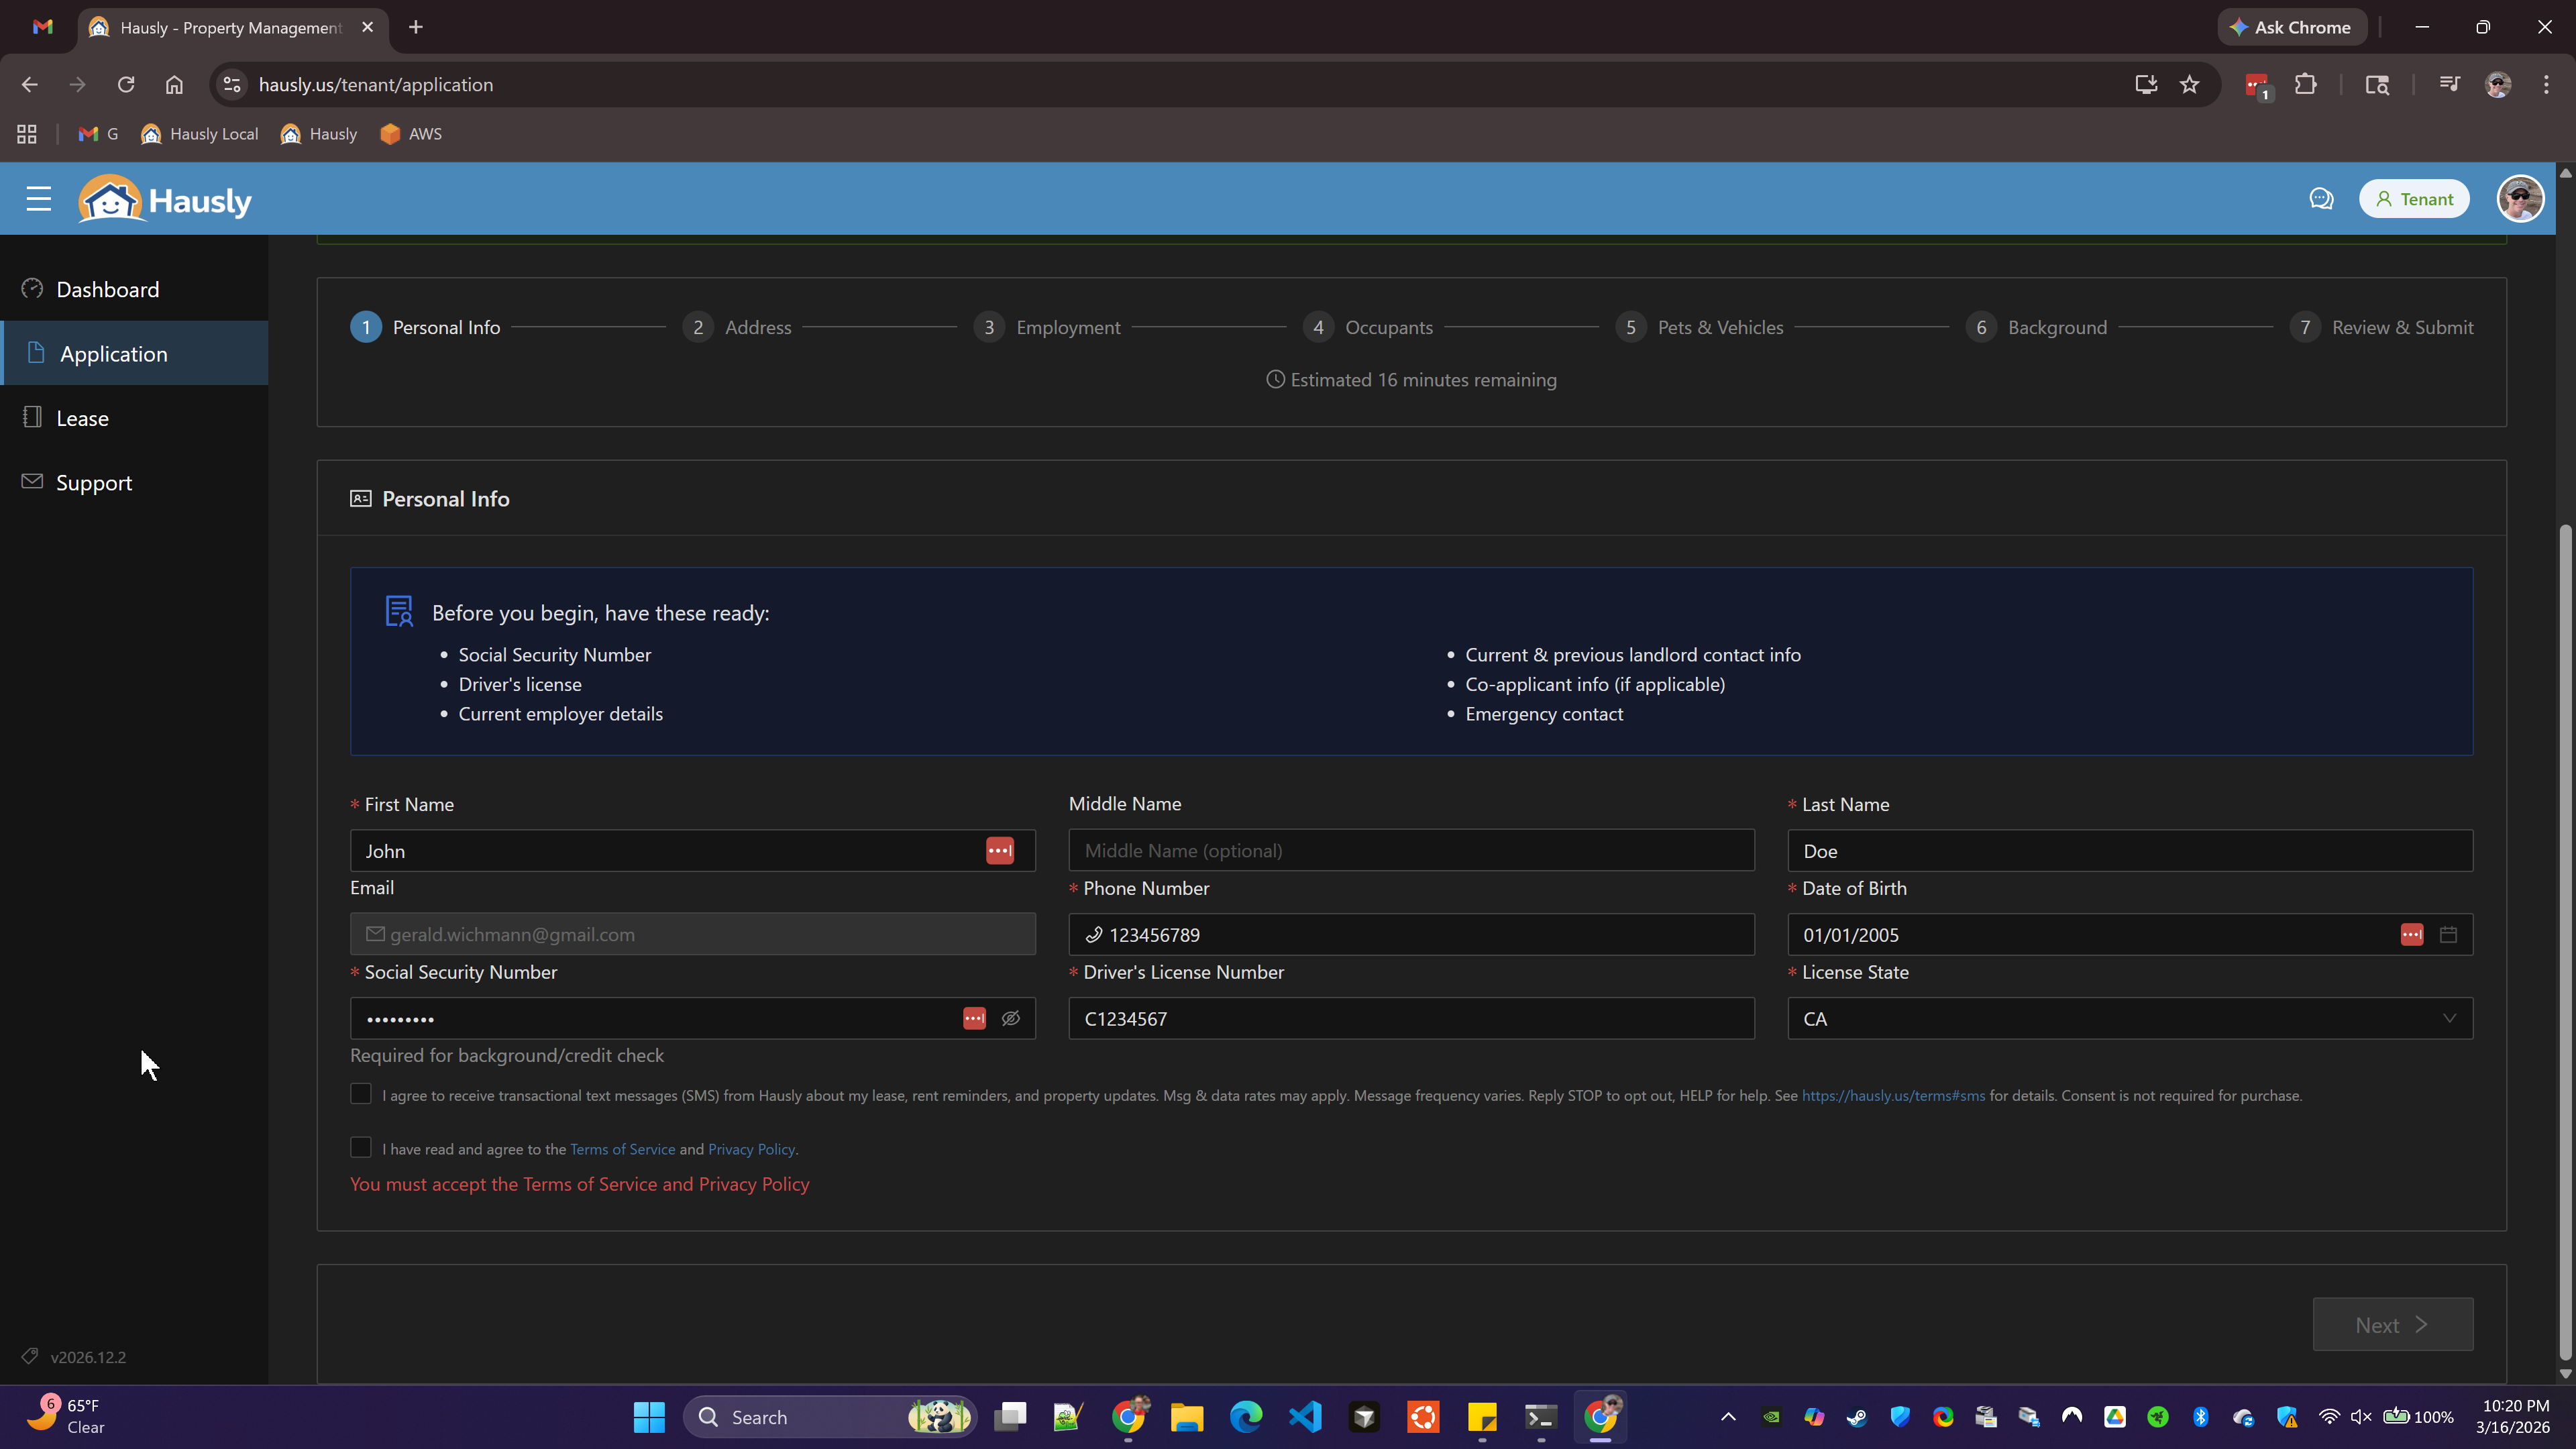The image size is (2576, 1449).
Task: Jump to step 2 Address
Action: 737,327
